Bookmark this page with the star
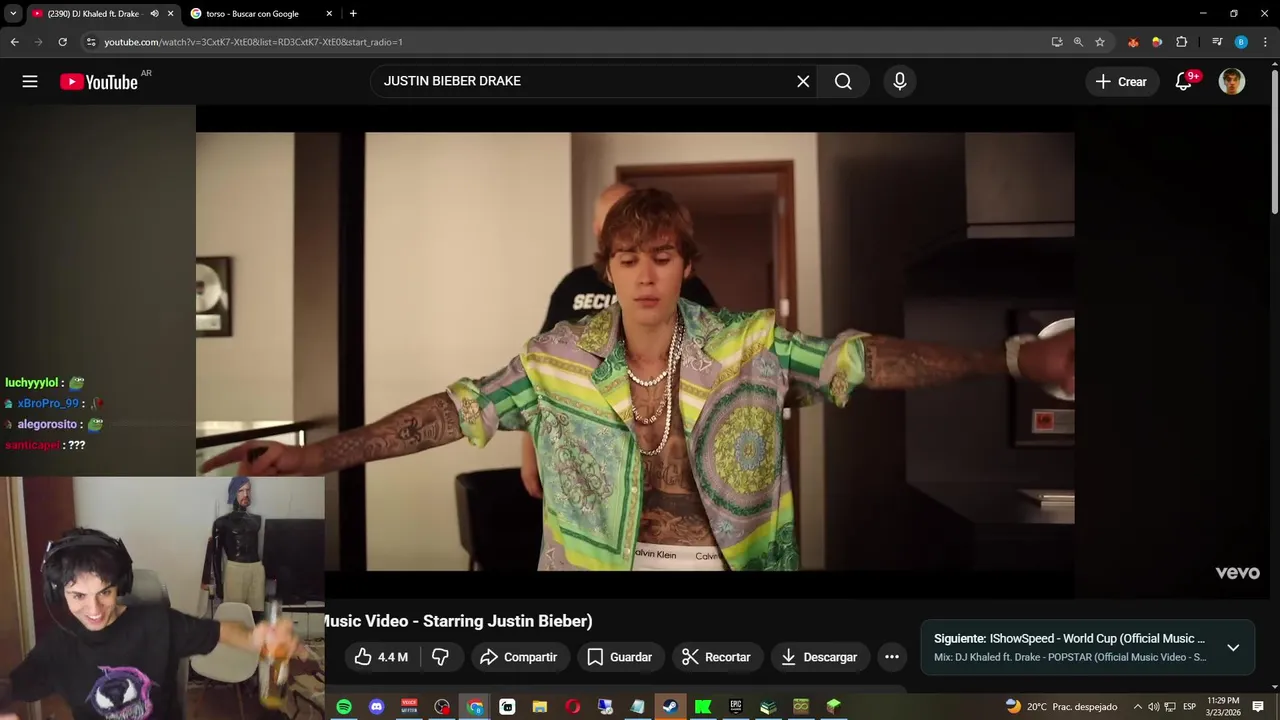This screenshot has height=720, width=1280. [x=1100, y=42]
